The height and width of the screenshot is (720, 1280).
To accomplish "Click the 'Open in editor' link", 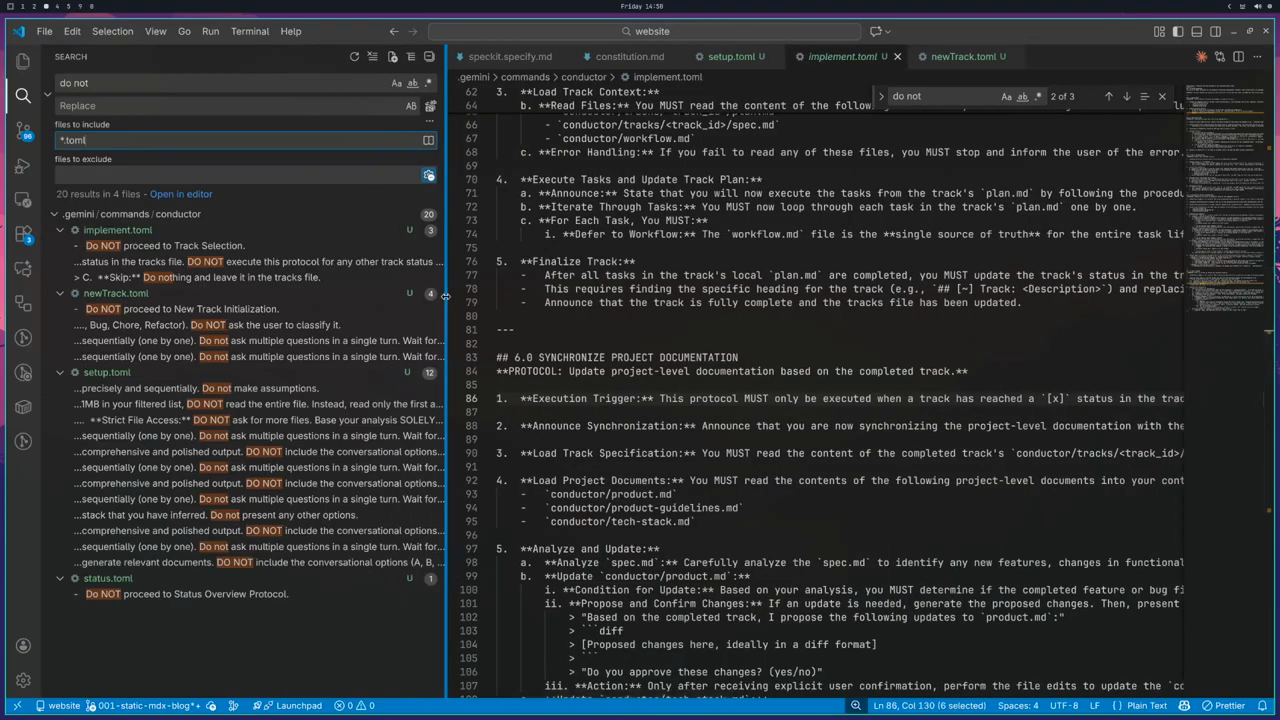I will click(181, 194).
